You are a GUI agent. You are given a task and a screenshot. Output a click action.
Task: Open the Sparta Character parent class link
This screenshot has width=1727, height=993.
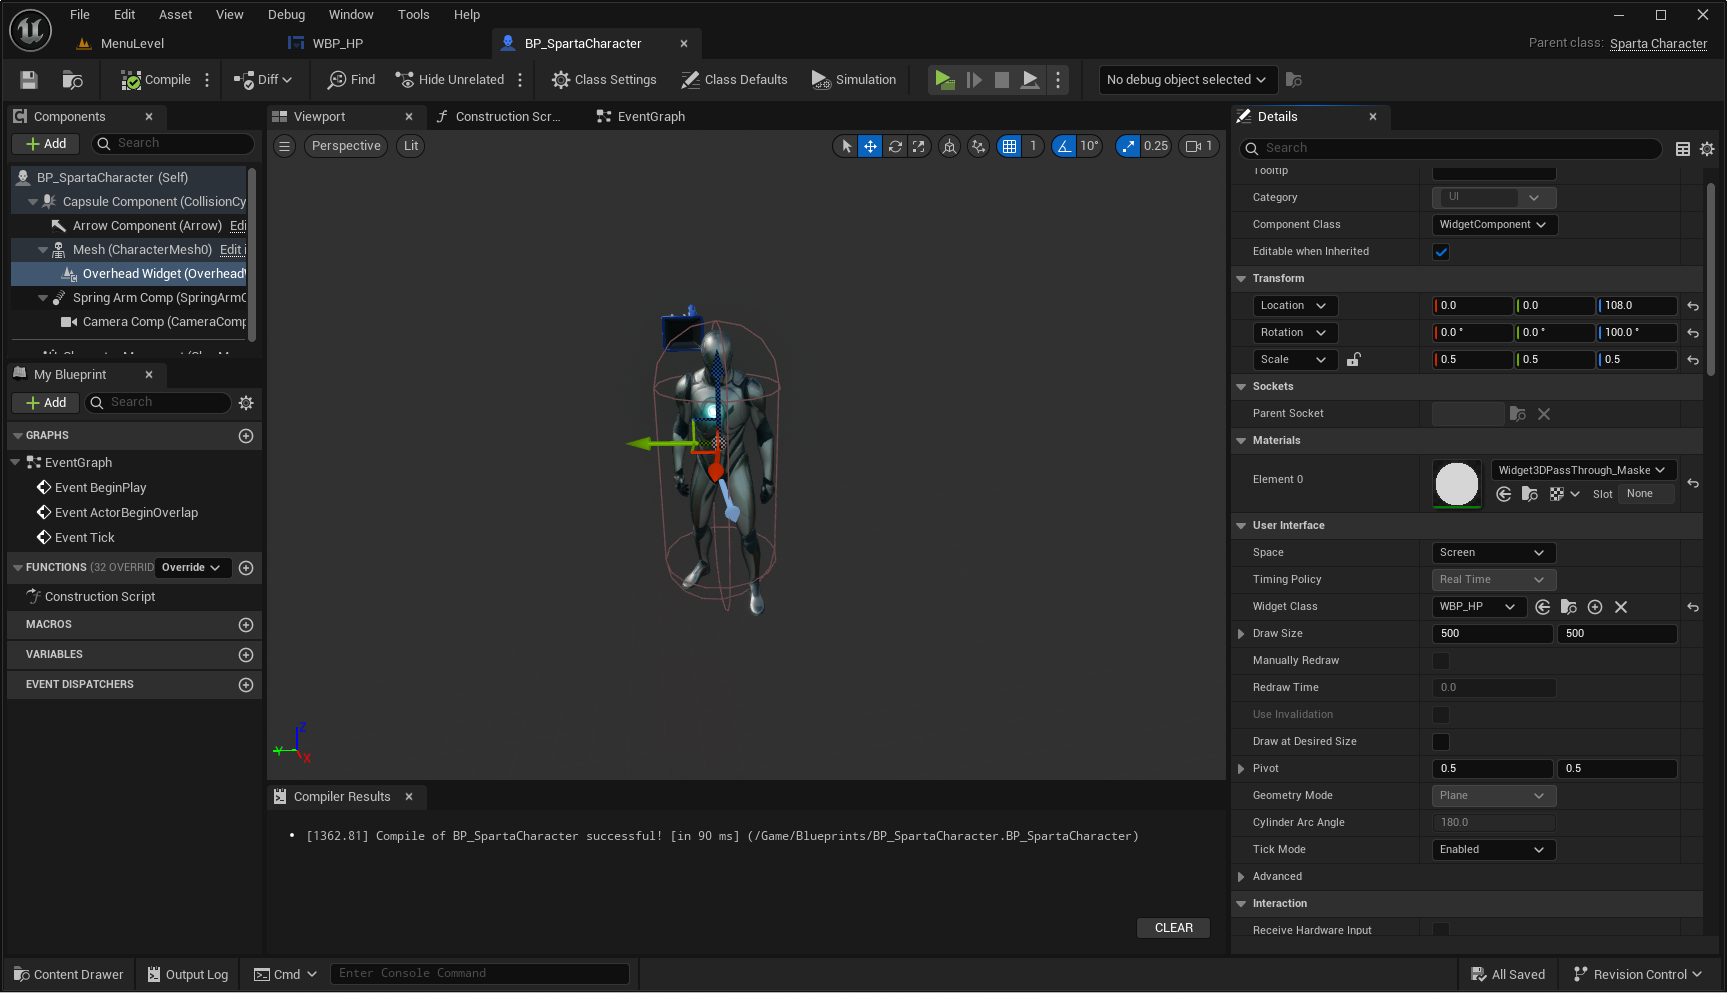1658,44
